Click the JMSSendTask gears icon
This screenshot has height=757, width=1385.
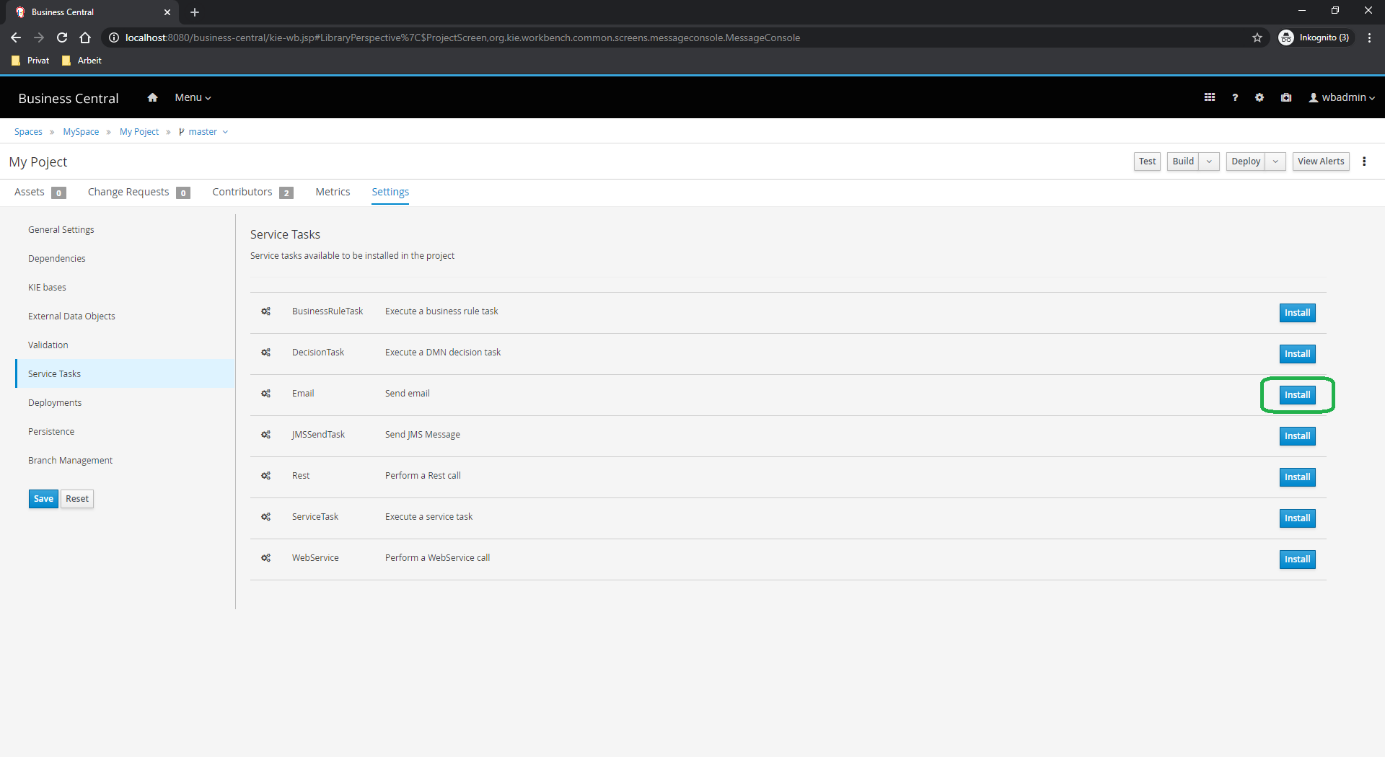pyautogui.click(x=266, y=434)
